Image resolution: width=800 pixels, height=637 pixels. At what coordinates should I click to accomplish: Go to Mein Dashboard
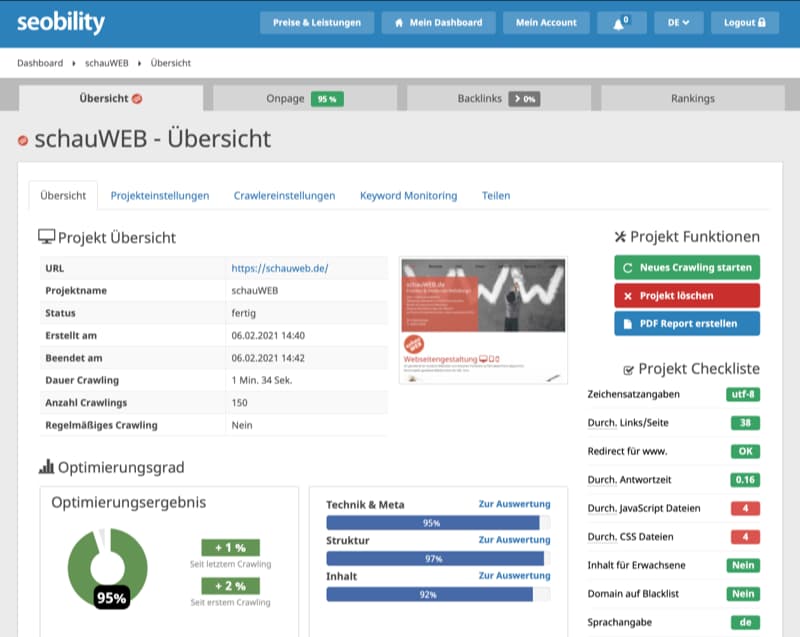tap(439, 23)
